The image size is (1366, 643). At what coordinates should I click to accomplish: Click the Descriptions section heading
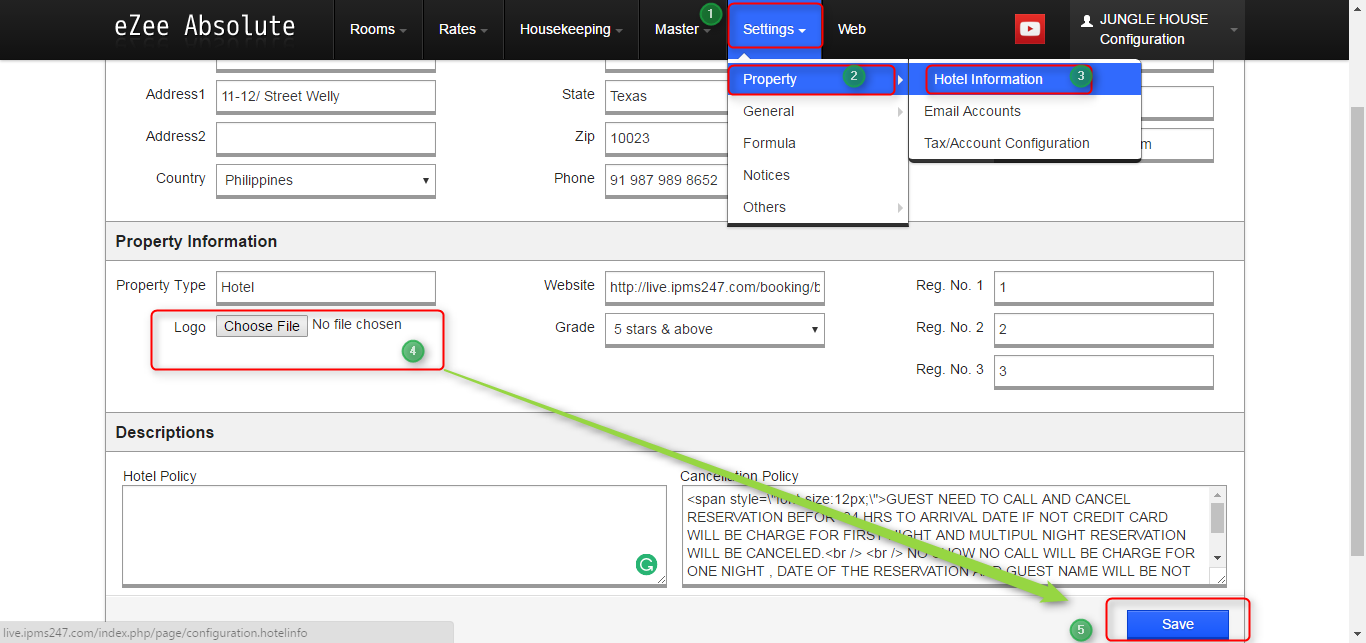tap(165, 432)
